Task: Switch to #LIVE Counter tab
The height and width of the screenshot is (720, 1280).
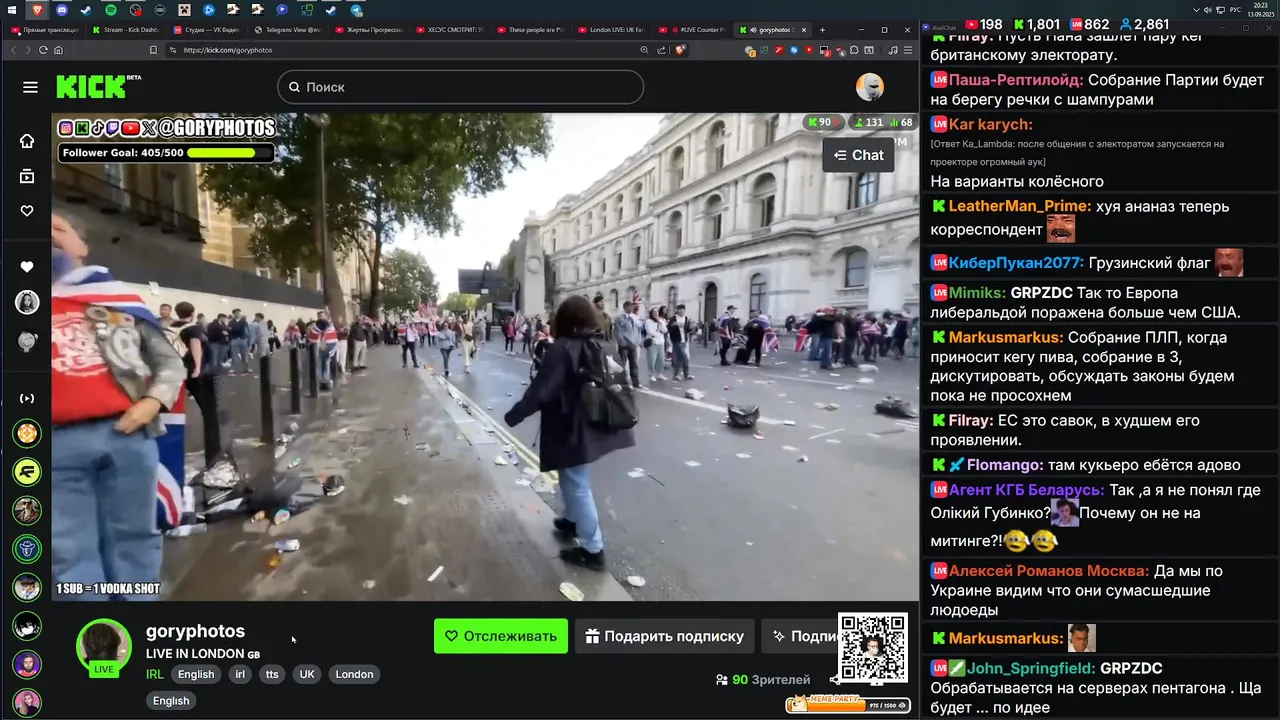Action: click(x=692, y=30)
